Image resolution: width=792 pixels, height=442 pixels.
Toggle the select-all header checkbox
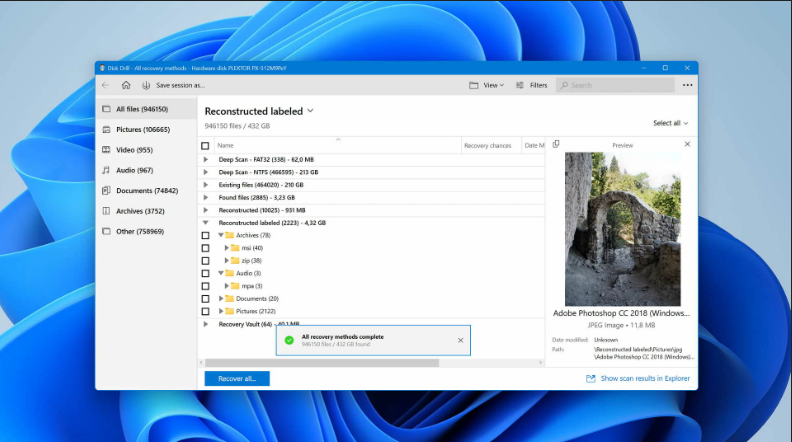(x=205, y=145)
